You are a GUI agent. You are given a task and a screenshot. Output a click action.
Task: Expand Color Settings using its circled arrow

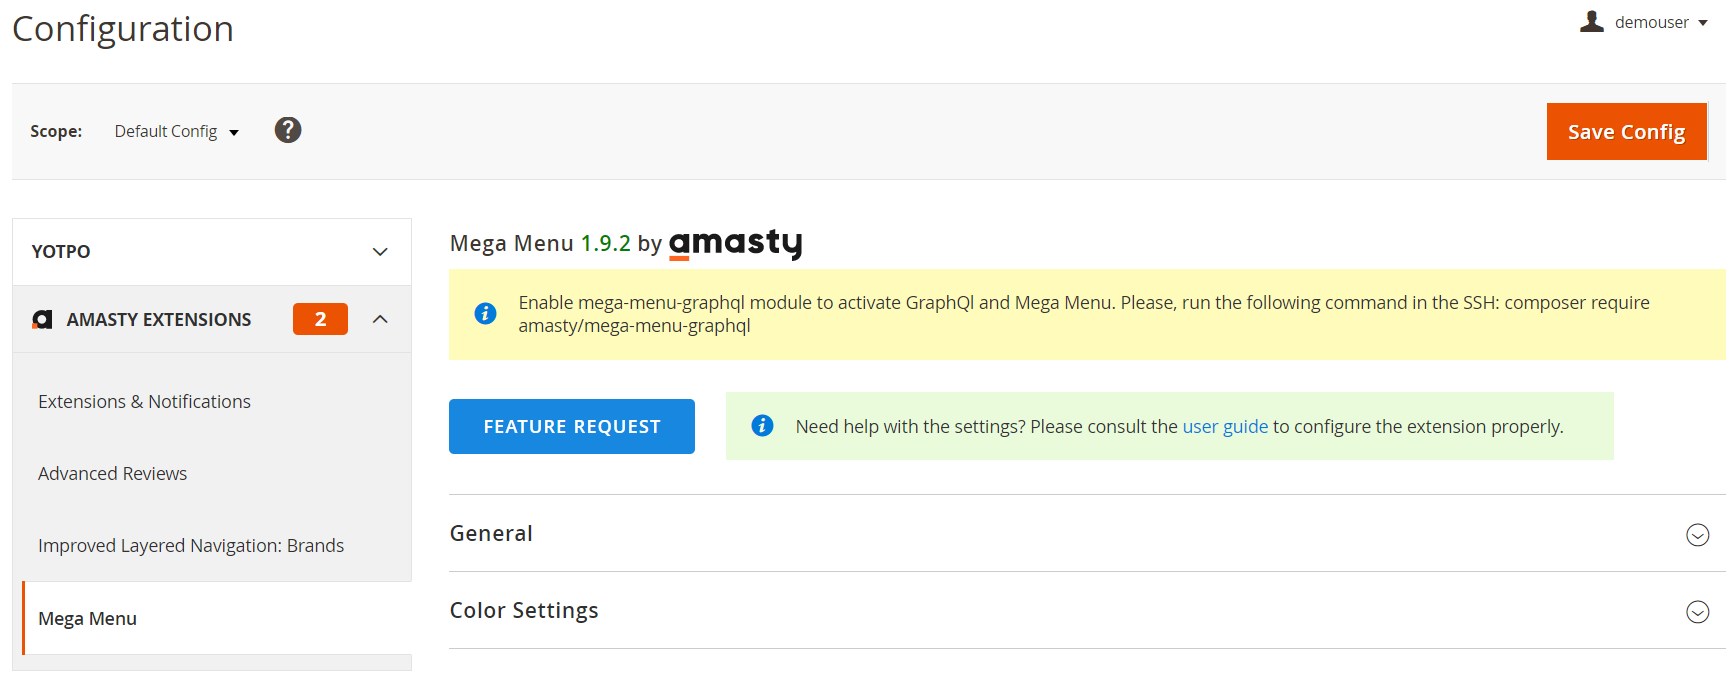click(1697, 611)
